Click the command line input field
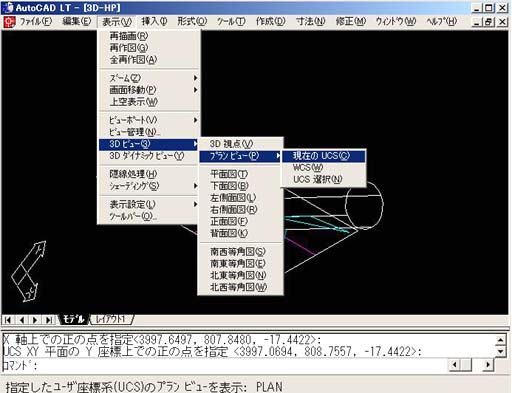This screenshot has width=512, height=393. point(223,365)
